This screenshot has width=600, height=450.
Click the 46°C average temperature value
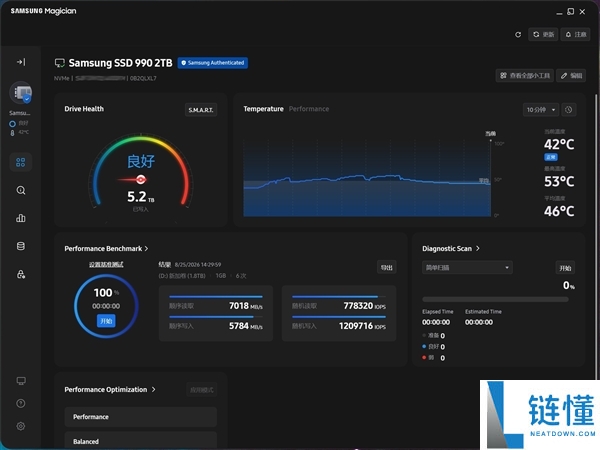(x=559, y=211)
